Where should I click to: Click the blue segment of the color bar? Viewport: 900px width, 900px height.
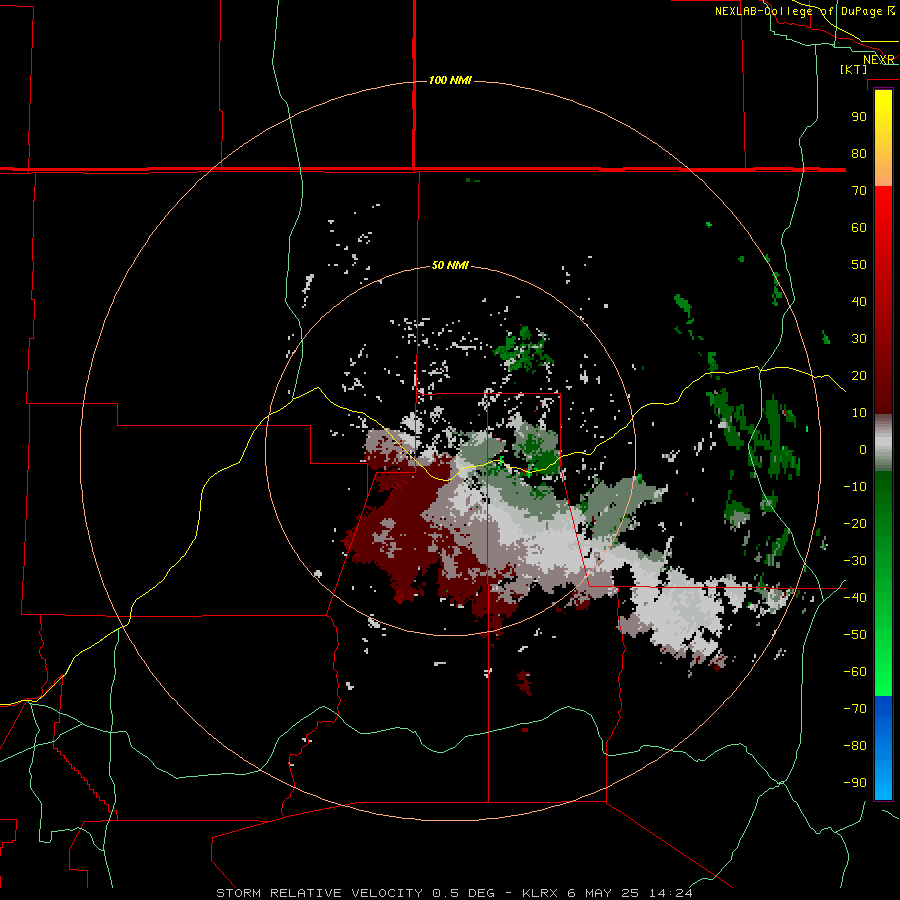883,747
